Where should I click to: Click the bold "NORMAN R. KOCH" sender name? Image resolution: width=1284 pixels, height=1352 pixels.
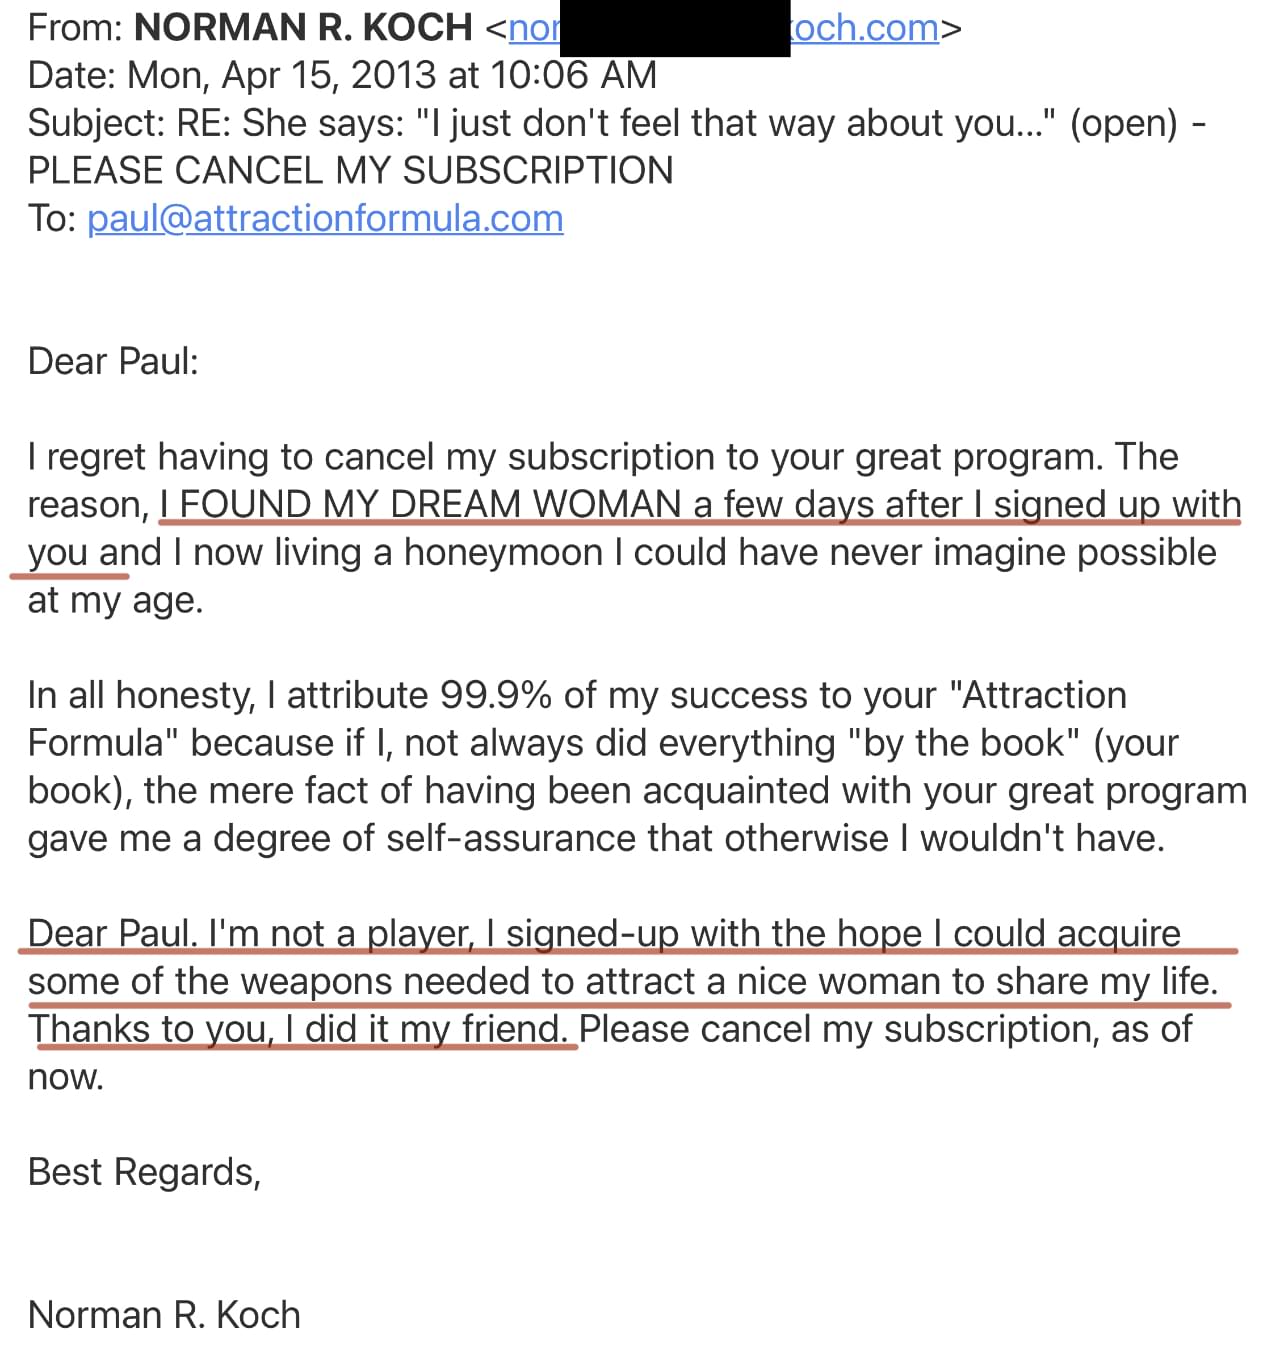point(303,28)
